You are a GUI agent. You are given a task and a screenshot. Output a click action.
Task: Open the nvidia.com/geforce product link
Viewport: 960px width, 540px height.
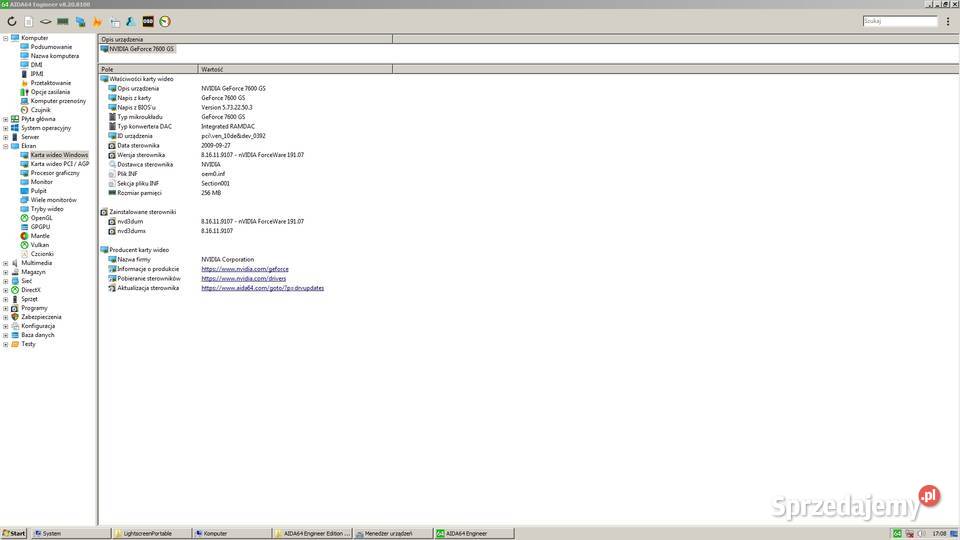coord(244,269)
